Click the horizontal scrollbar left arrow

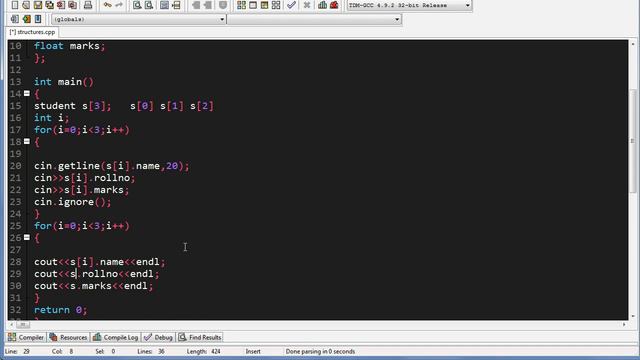(x=11, y=324)
